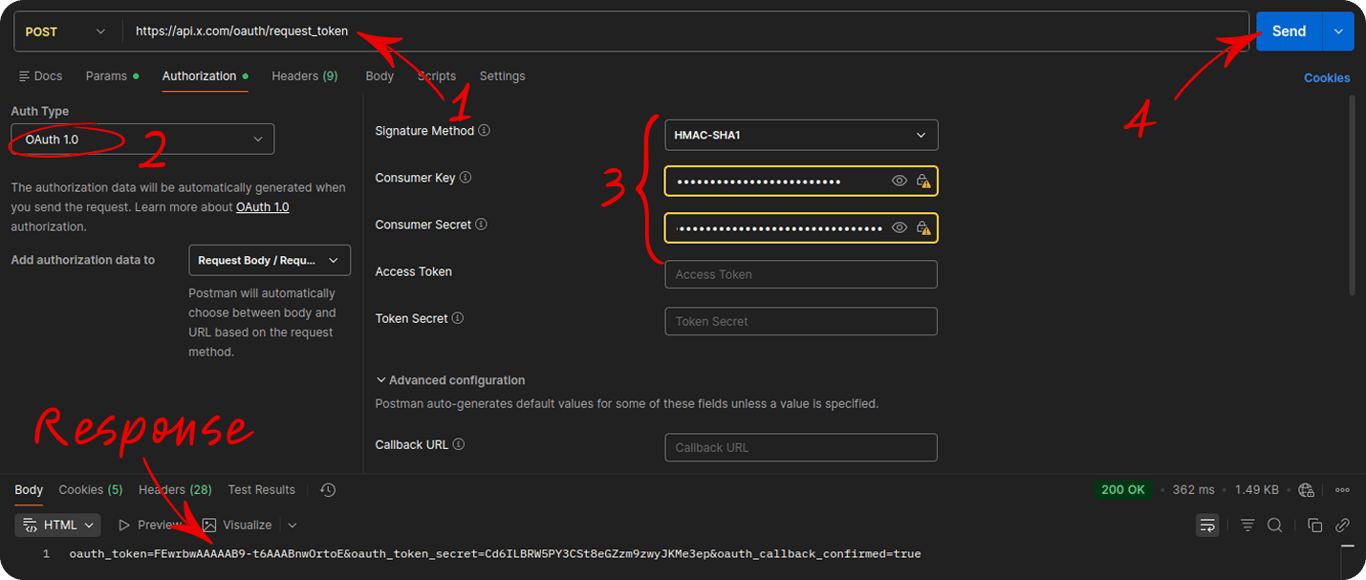Open the network globe lock icon
Image resolution: width=1366 pixels, height=580 pixels.
(x=1306, y=490)
